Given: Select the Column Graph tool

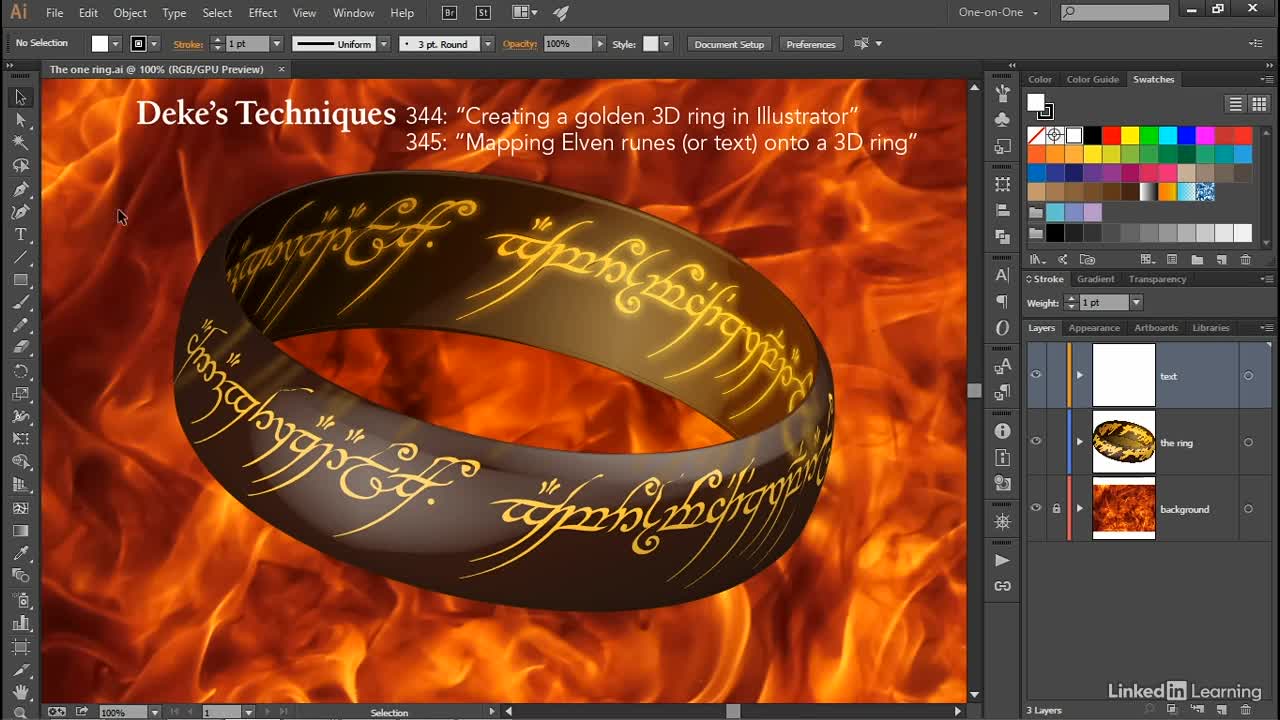Looking at the screenshot, I should coord(20,622).
